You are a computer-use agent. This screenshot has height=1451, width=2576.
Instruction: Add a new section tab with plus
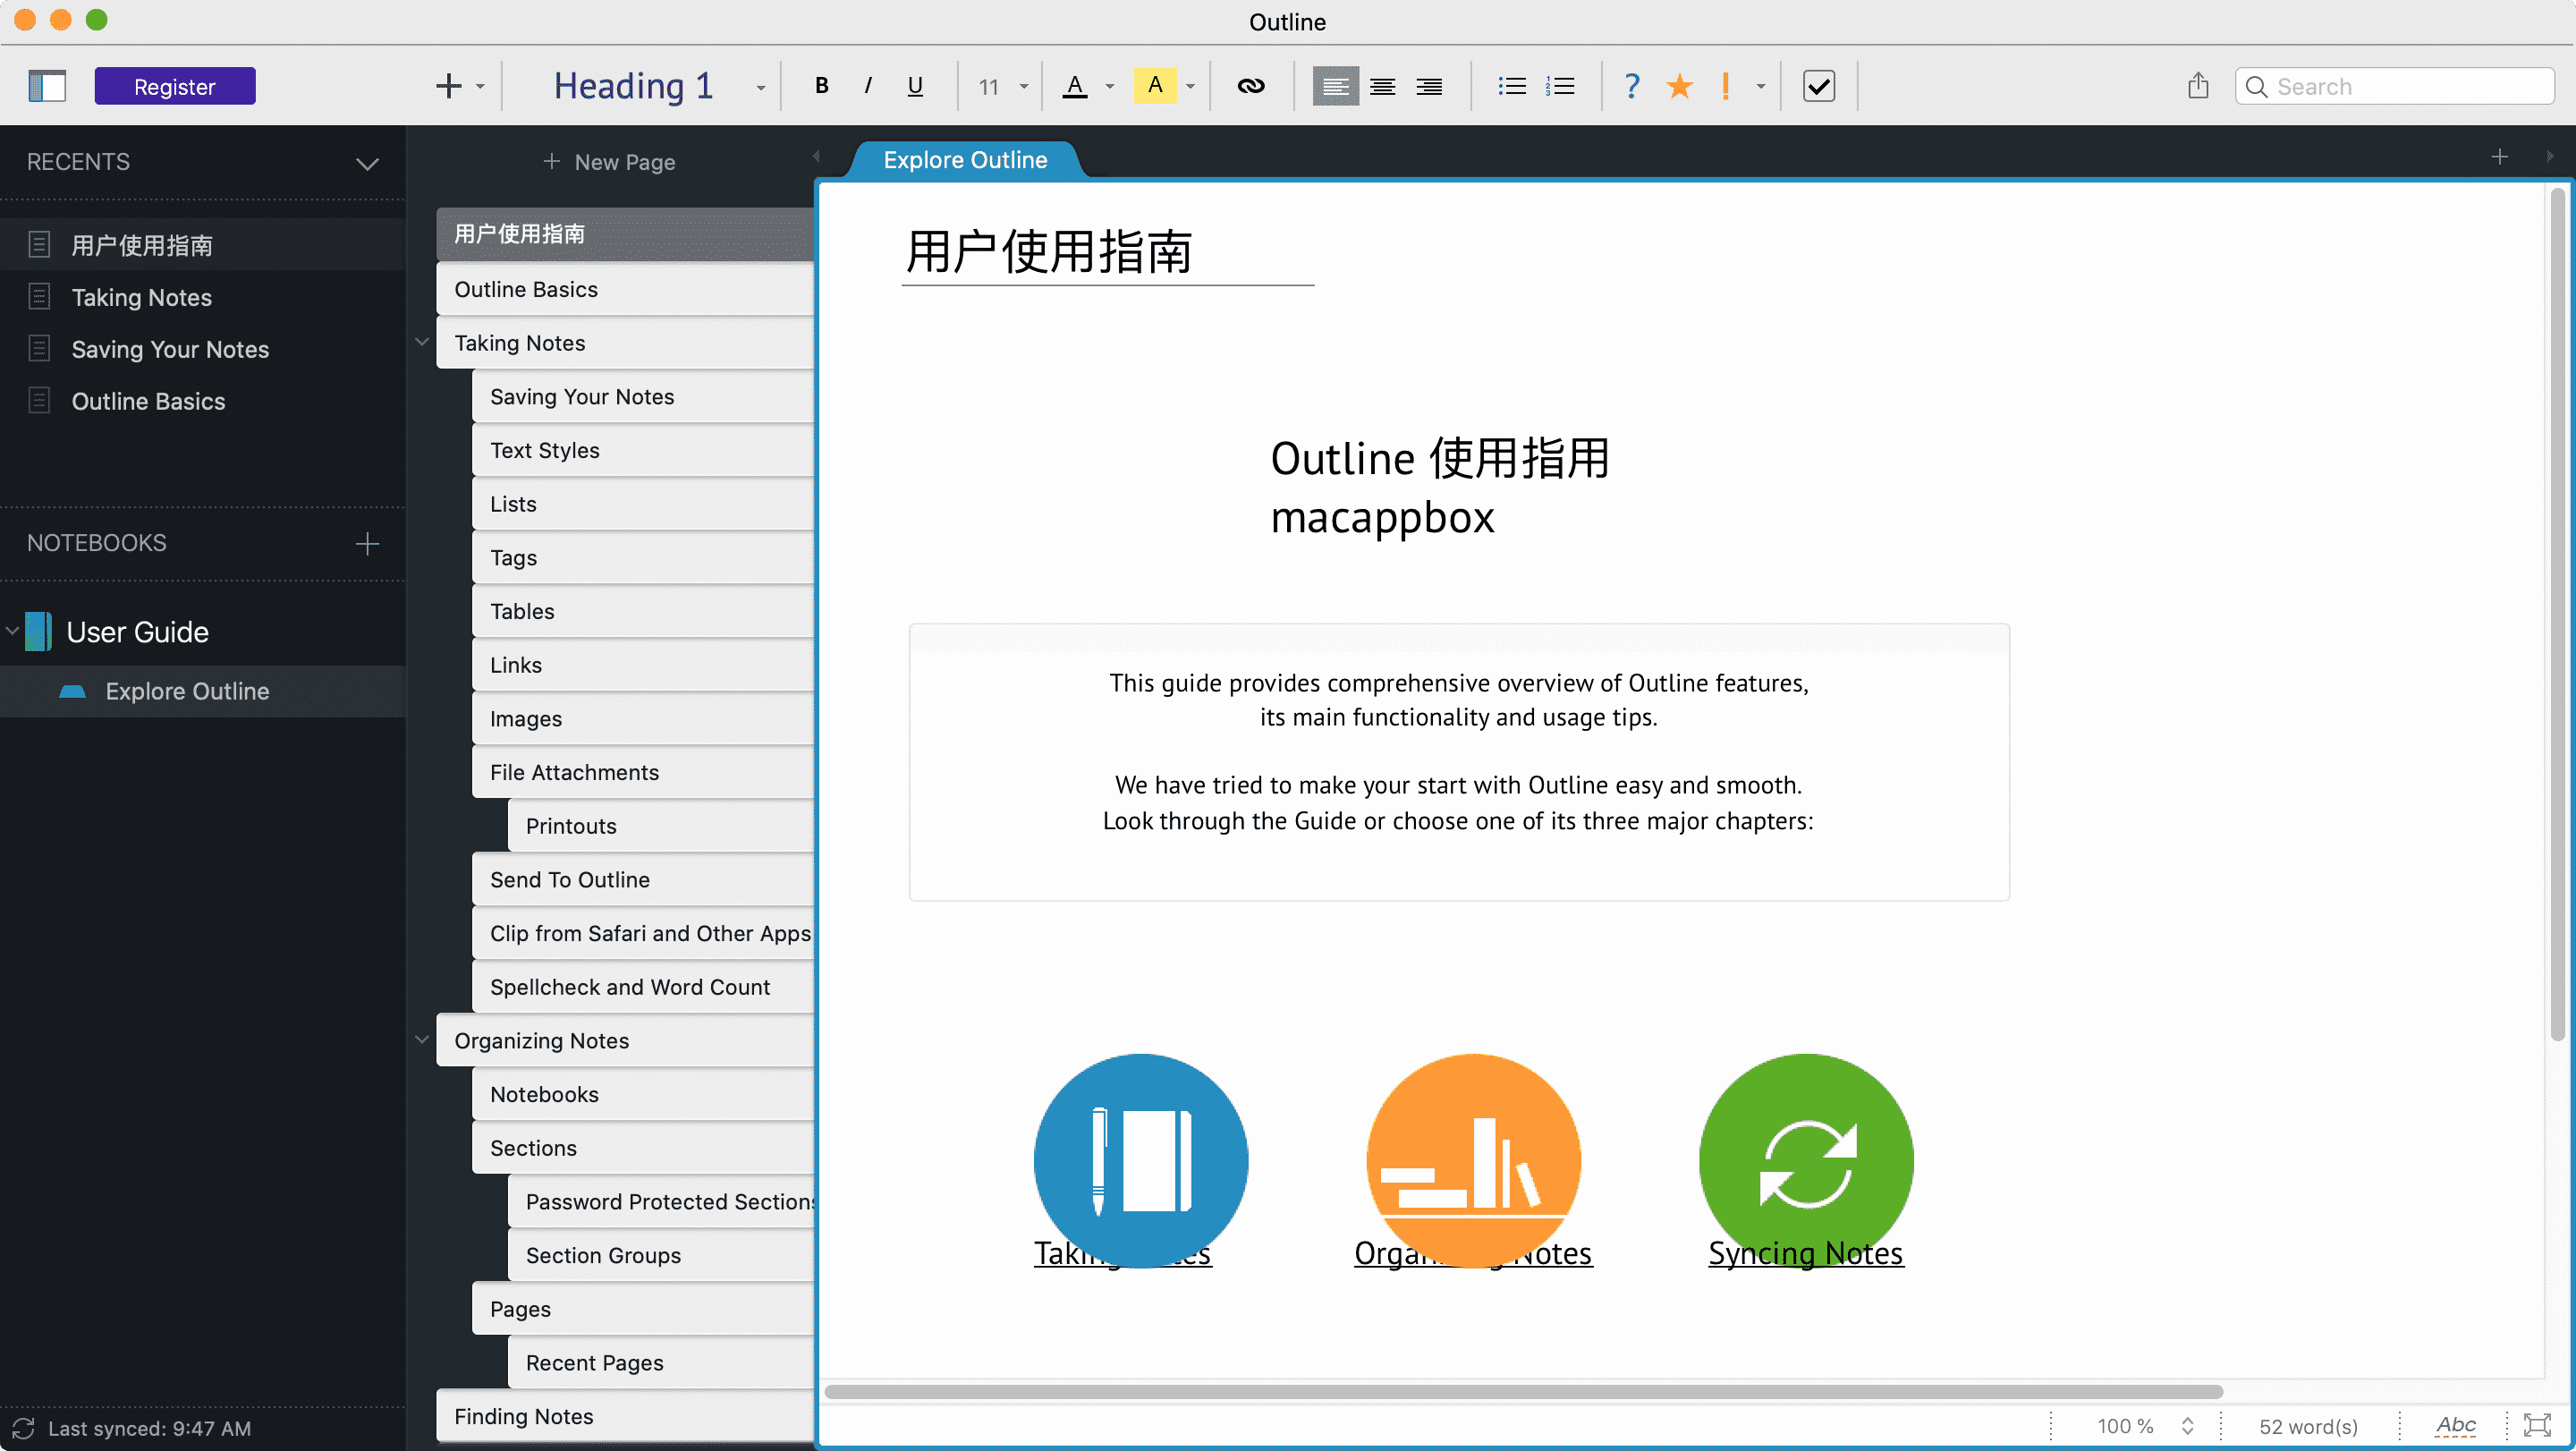2499,157
